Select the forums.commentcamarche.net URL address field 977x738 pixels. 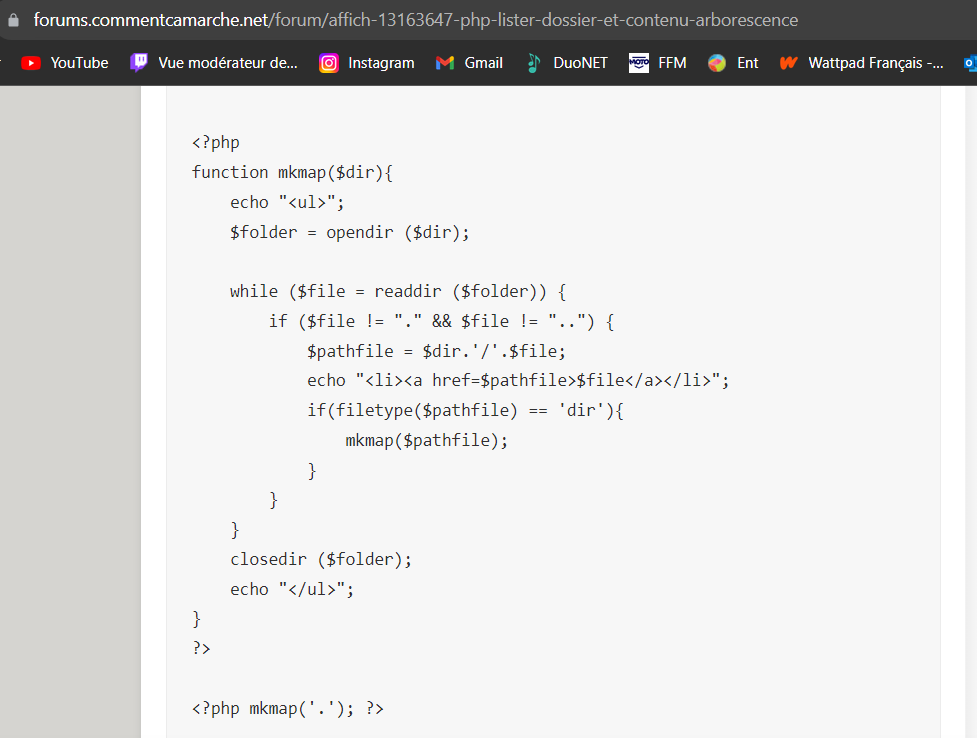[416, 20]
